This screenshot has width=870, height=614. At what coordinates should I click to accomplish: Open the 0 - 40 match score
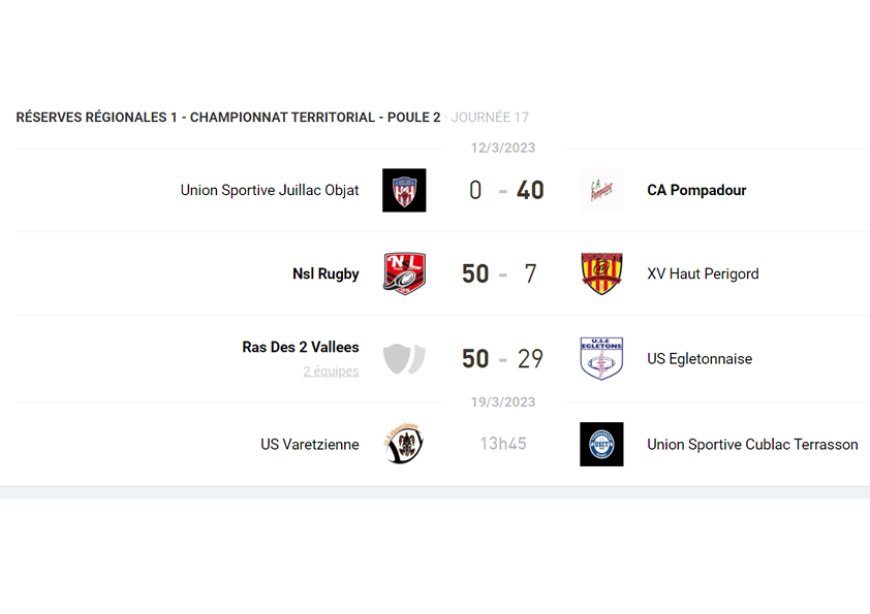tap(506, 190)
